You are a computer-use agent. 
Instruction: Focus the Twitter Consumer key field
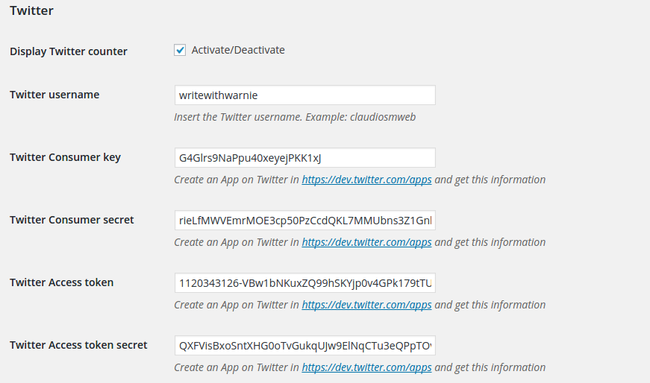305,158
